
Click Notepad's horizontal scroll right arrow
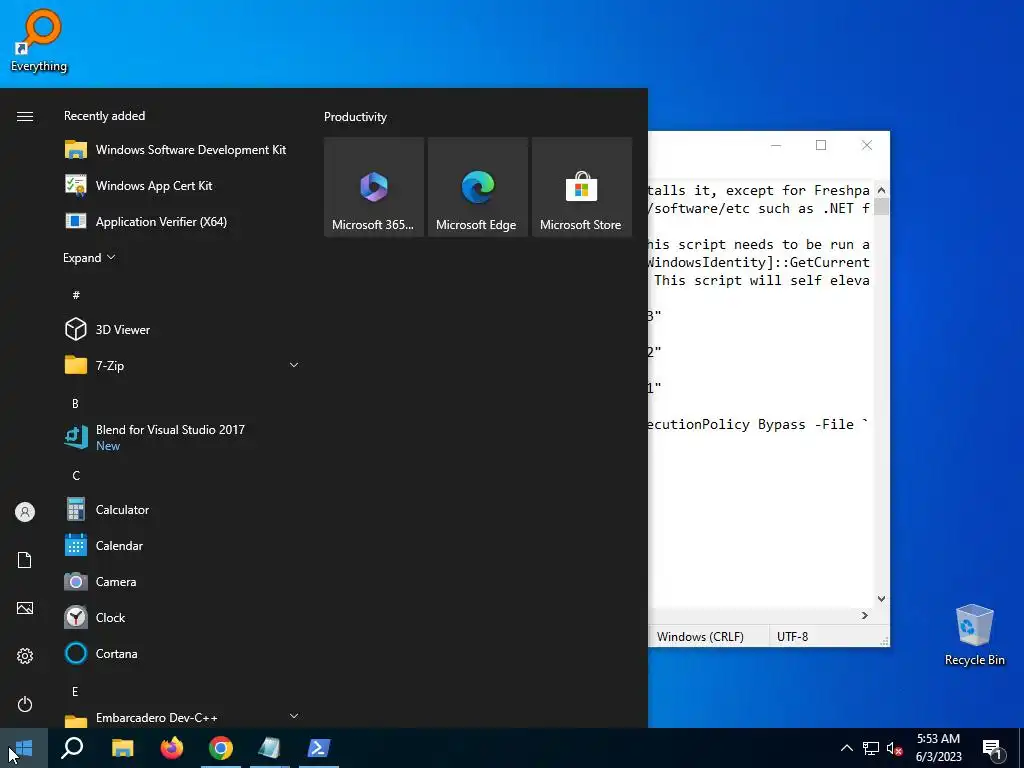865,615
